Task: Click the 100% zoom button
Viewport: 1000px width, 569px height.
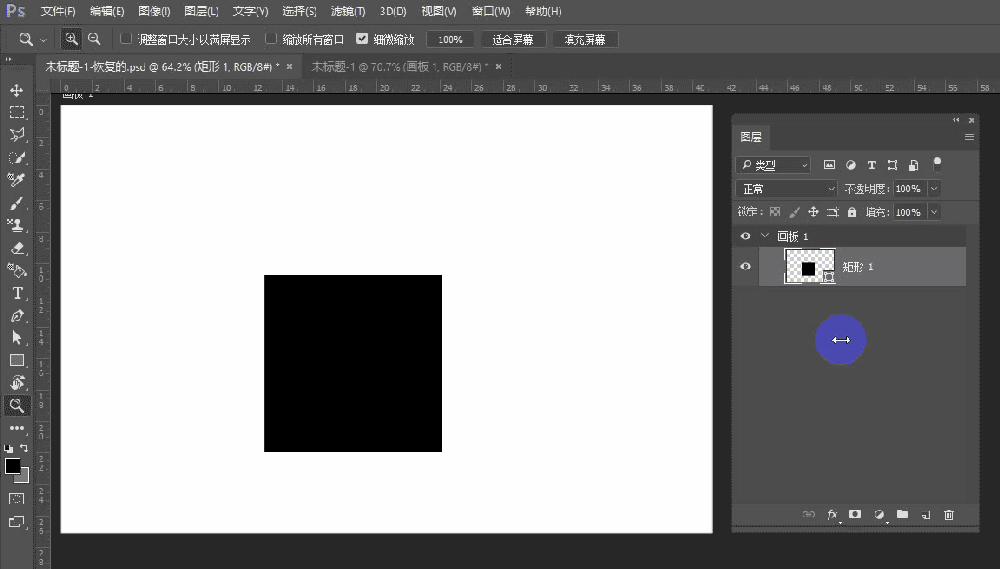Action: coord(450,40)
